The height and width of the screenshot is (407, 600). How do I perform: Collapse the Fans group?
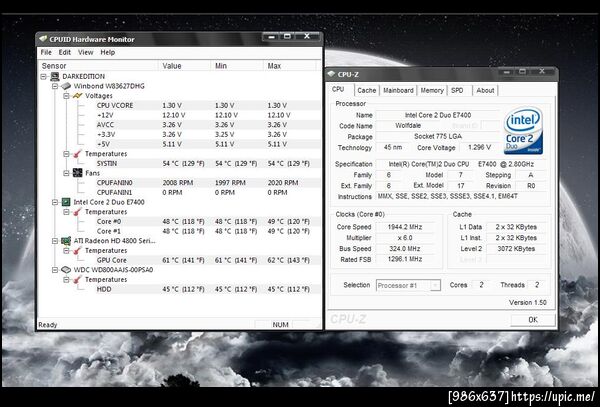point(66,173)
